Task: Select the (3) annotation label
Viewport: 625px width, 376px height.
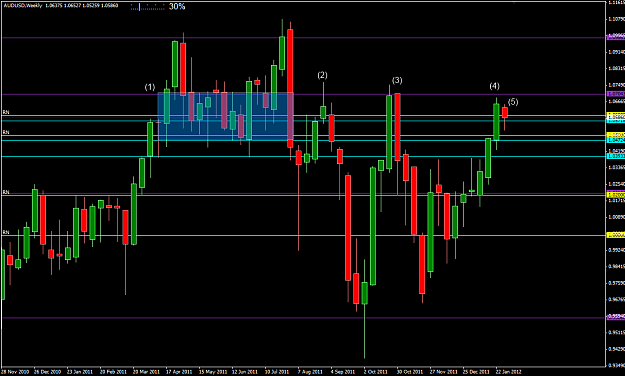Action: click(397, 80)
